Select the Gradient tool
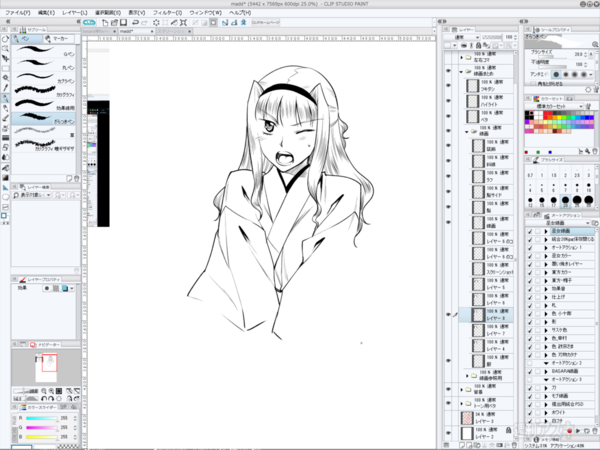This screenshot has width=600, height=450. point(5,177)
